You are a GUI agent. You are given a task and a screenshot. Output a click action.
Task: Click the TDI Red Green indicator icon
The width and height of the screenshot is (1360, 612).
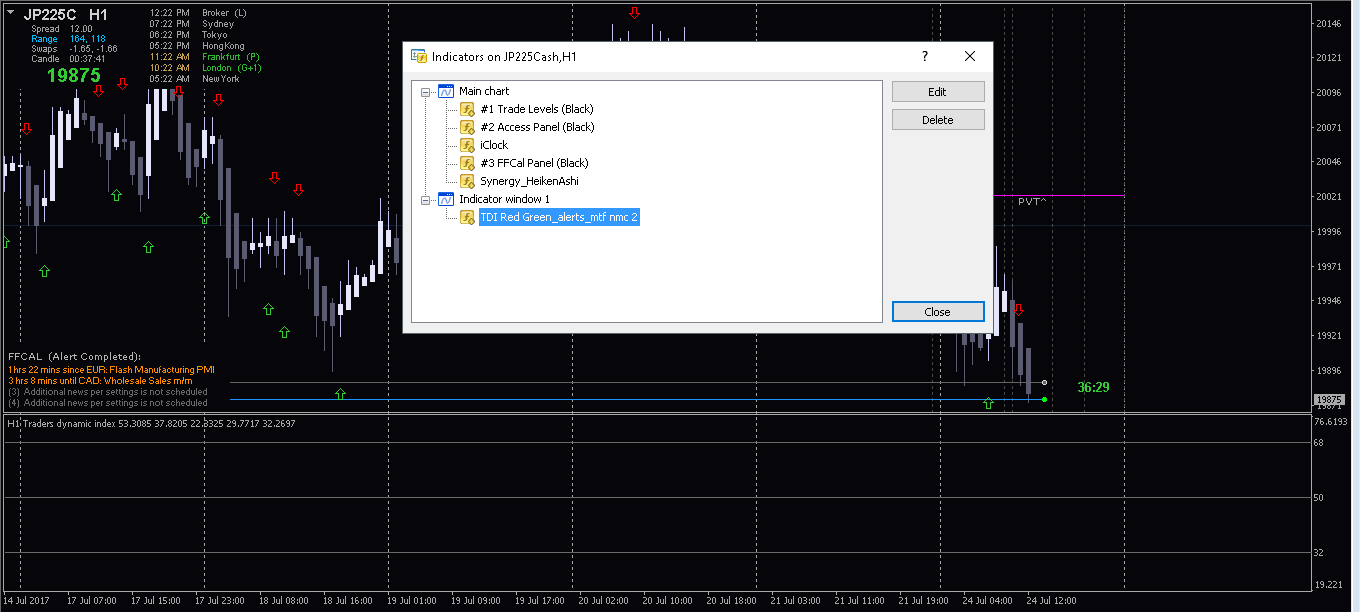coord(467,217)
